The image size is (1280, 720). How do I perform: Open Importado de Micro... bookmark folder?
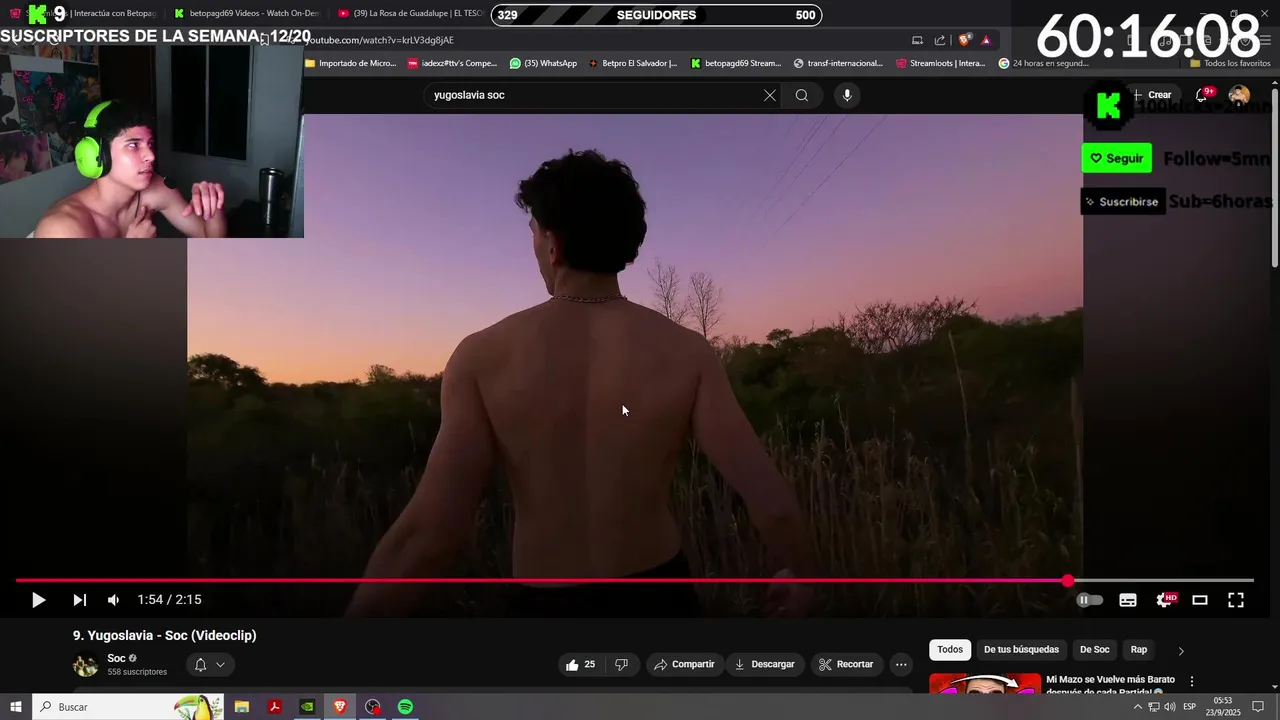coord(351,63)
